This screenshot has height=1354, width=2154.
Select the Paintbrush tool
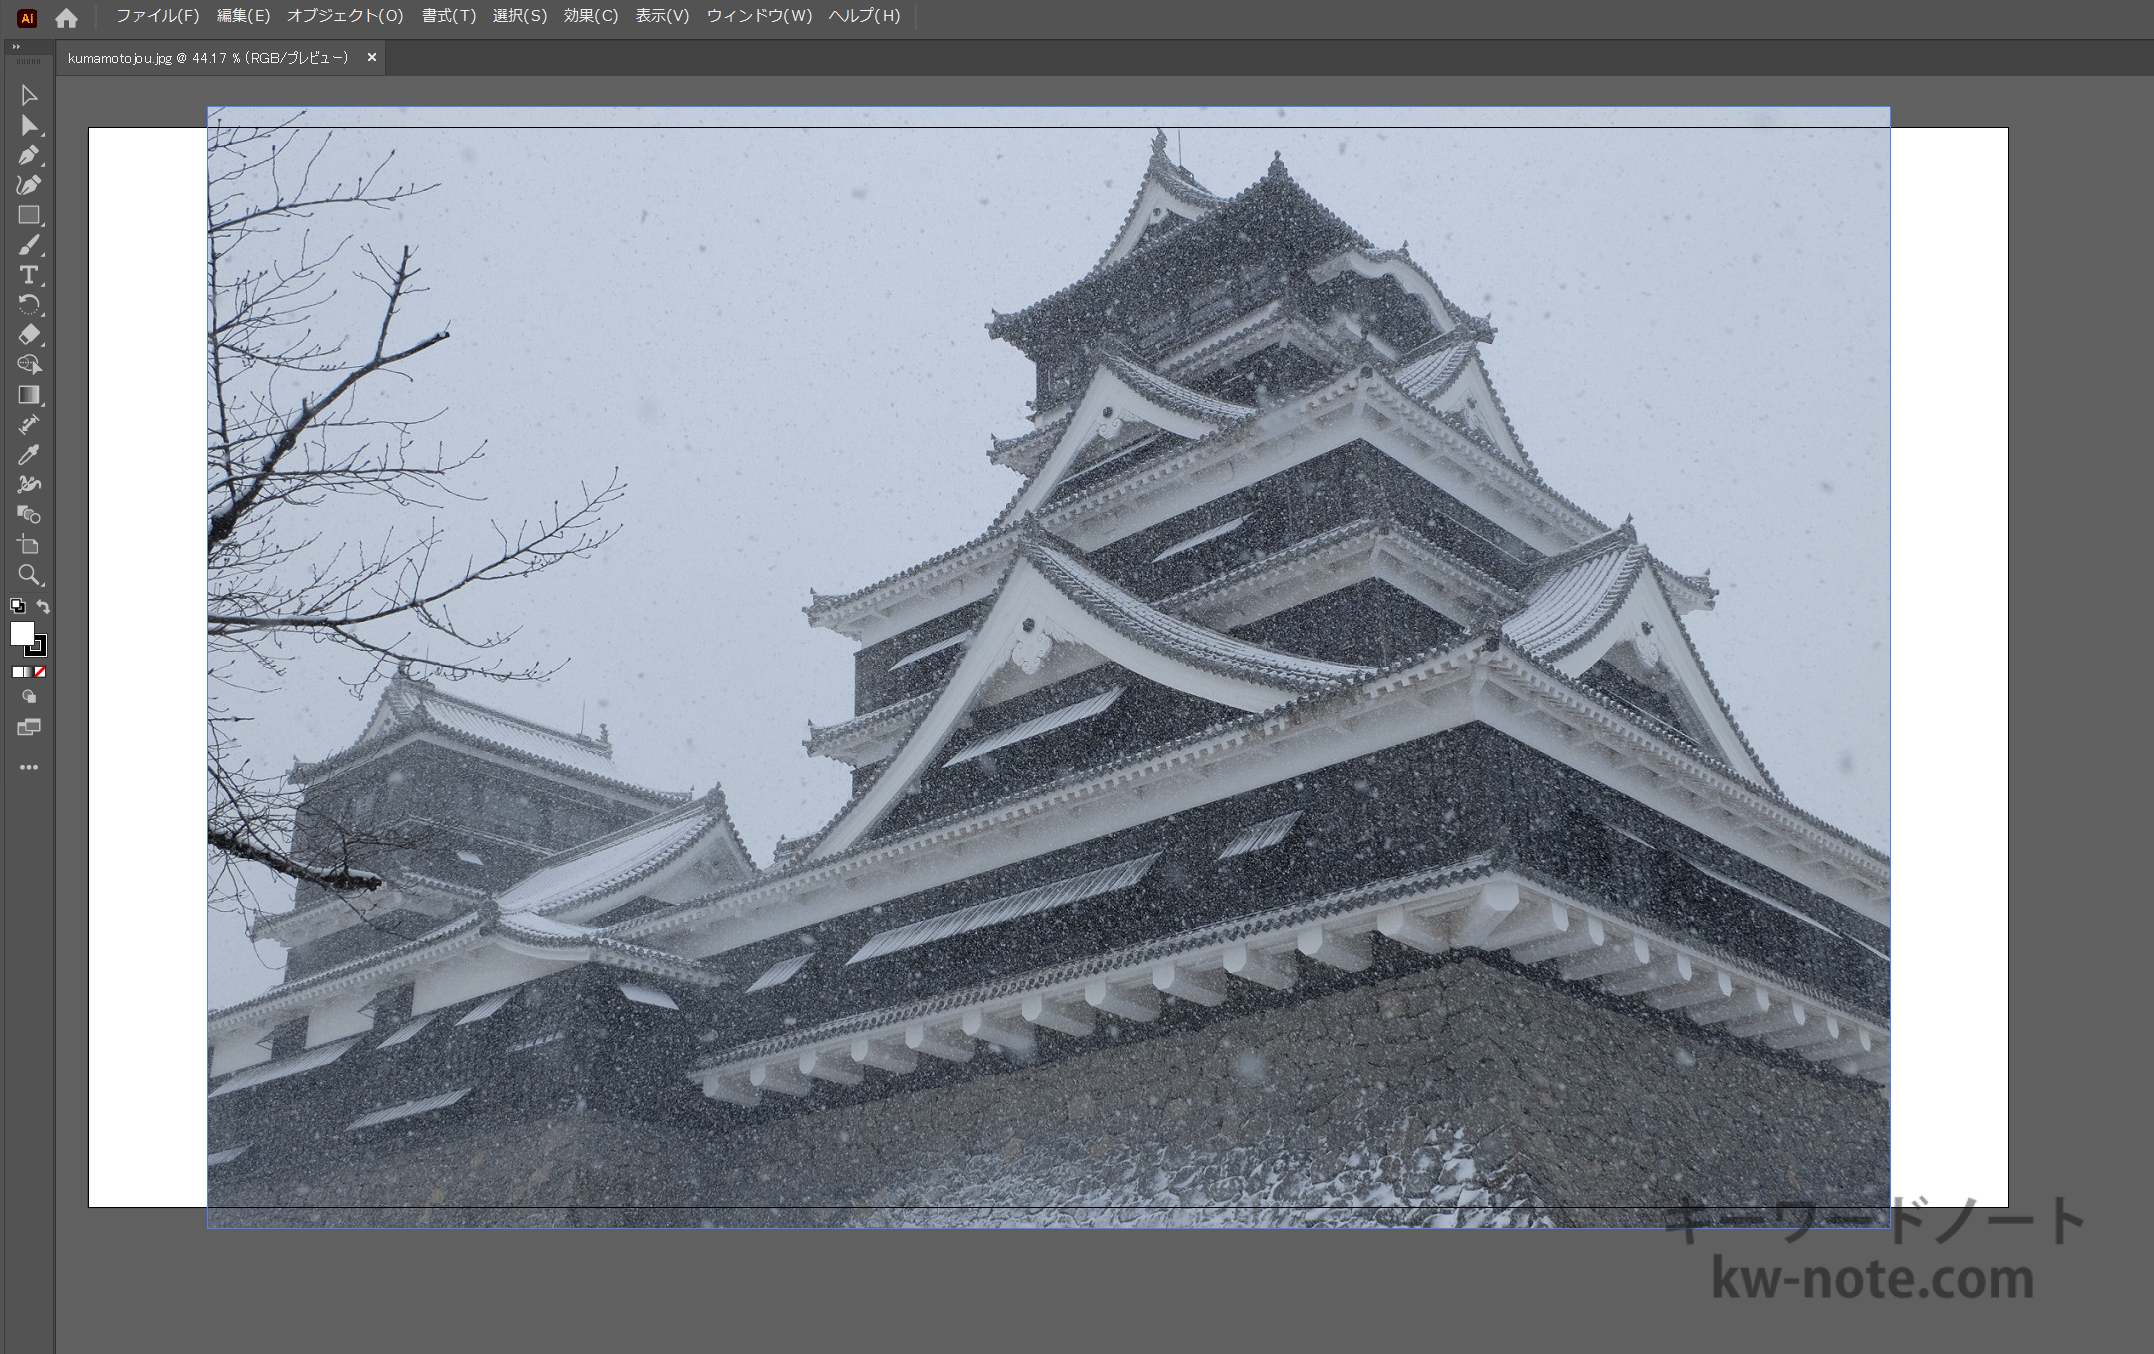(x=28, y=245)
